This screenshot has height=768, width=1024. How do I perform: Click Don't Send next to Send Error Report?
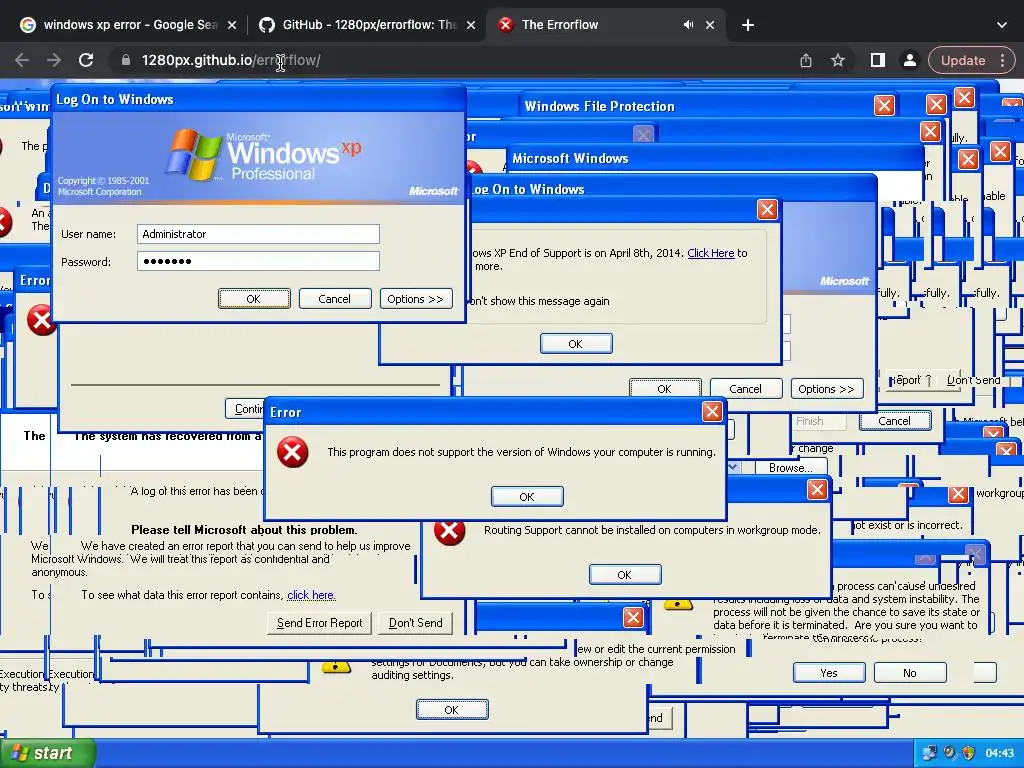tap(416, 623)
